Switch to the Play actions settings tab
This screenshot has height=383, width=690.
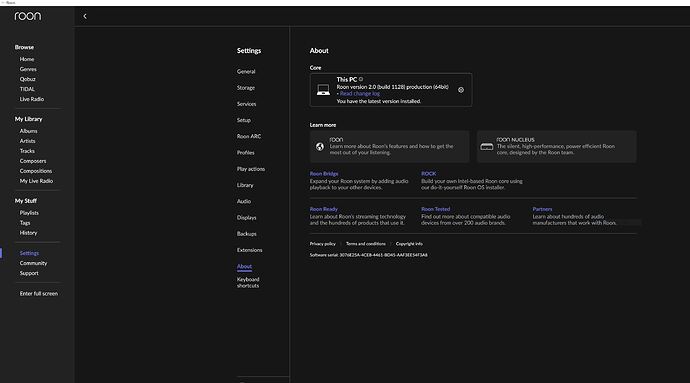coord(251,169)
